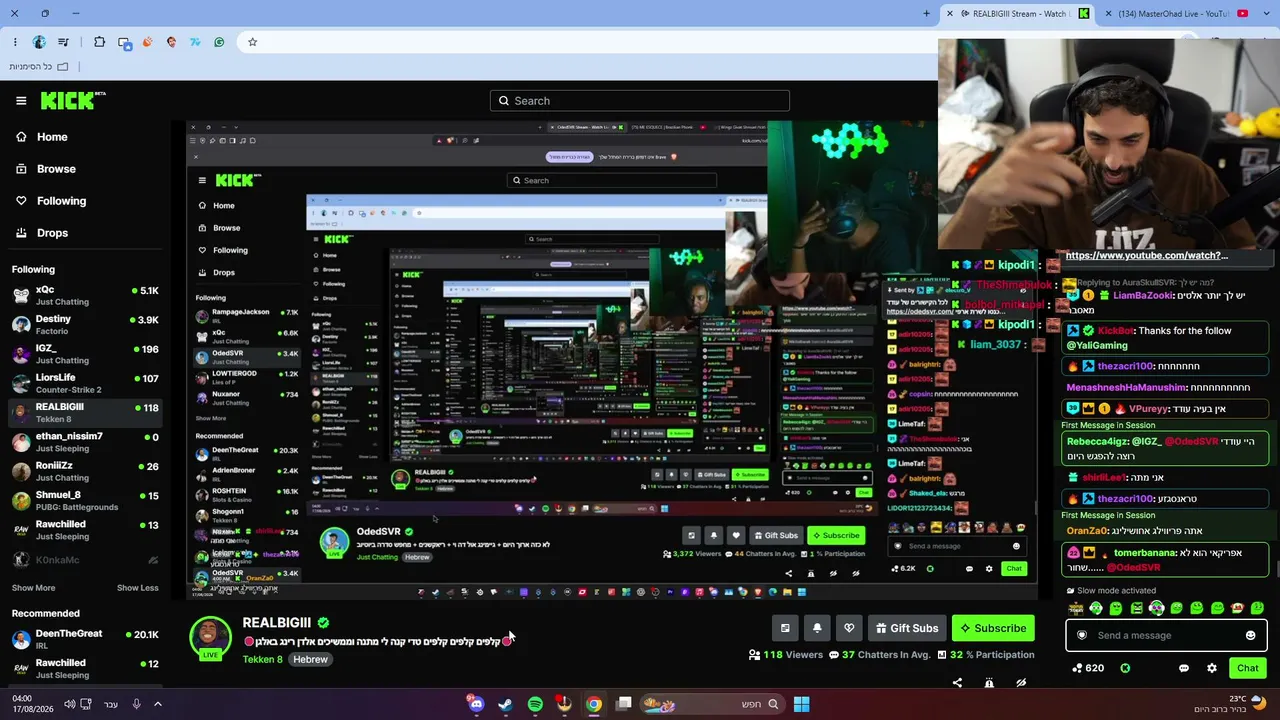Toggle notification bell for REALBIGIII

click(x=817, y=628)
